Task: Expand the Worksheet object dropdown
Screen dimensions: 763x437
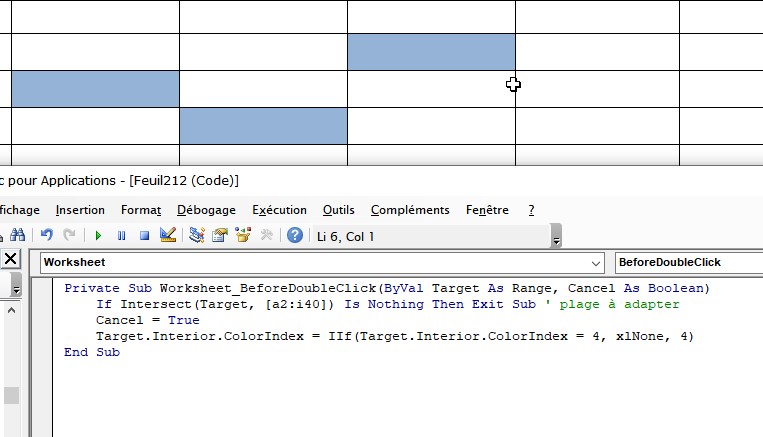Action: [x=597, y=262]
